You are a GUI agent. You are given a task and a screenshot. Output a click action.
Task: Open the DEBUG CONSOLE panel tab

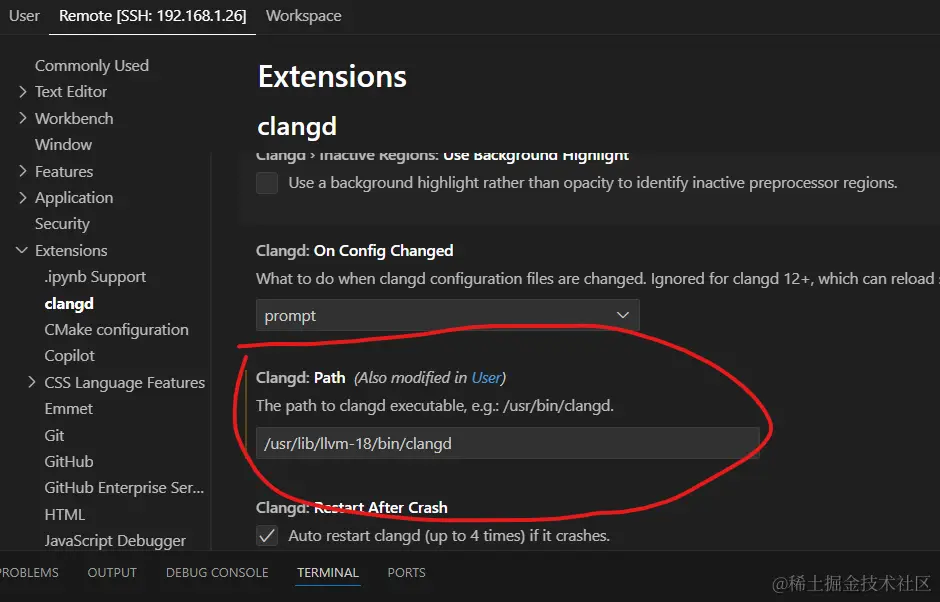pyautogui.click(x=217, y=573)
